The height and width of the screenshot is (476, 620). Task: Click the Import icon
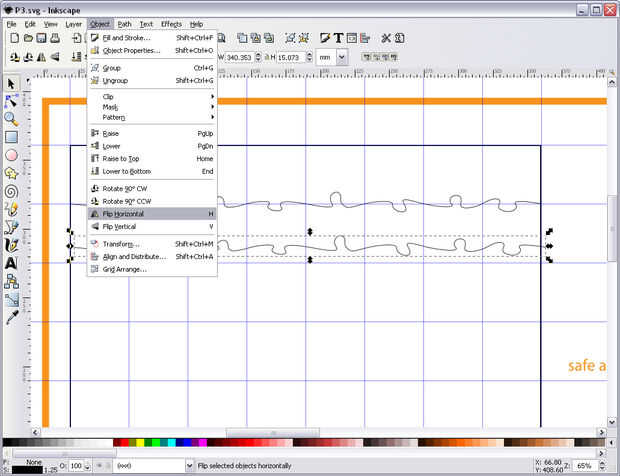(x=77, y=38)
